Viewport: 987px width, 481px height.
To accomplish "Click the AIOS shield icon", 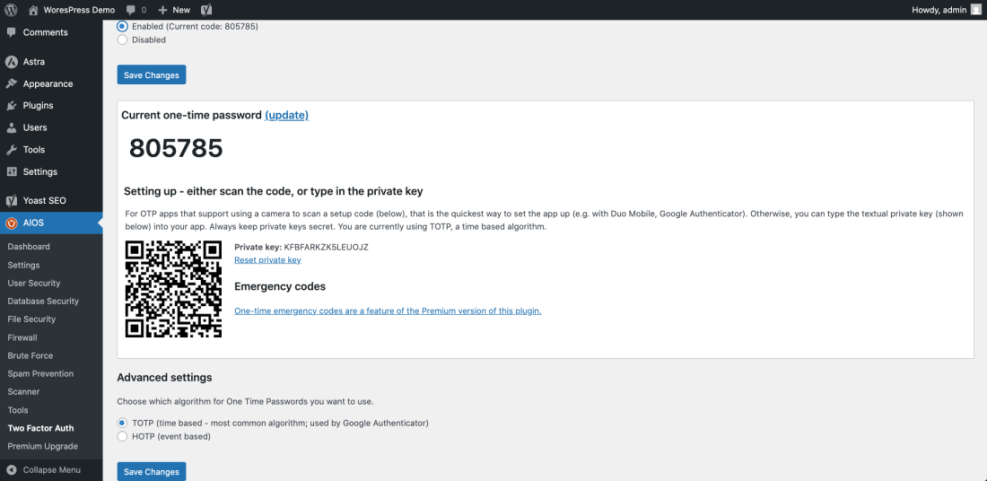I will pyautogui.click(x=11, y=223).
